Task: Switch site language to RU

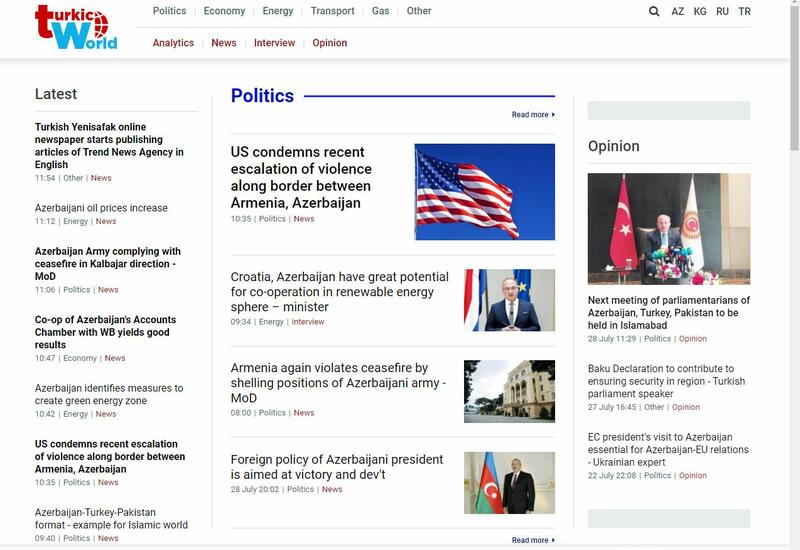Action: (x=722, y=11)
